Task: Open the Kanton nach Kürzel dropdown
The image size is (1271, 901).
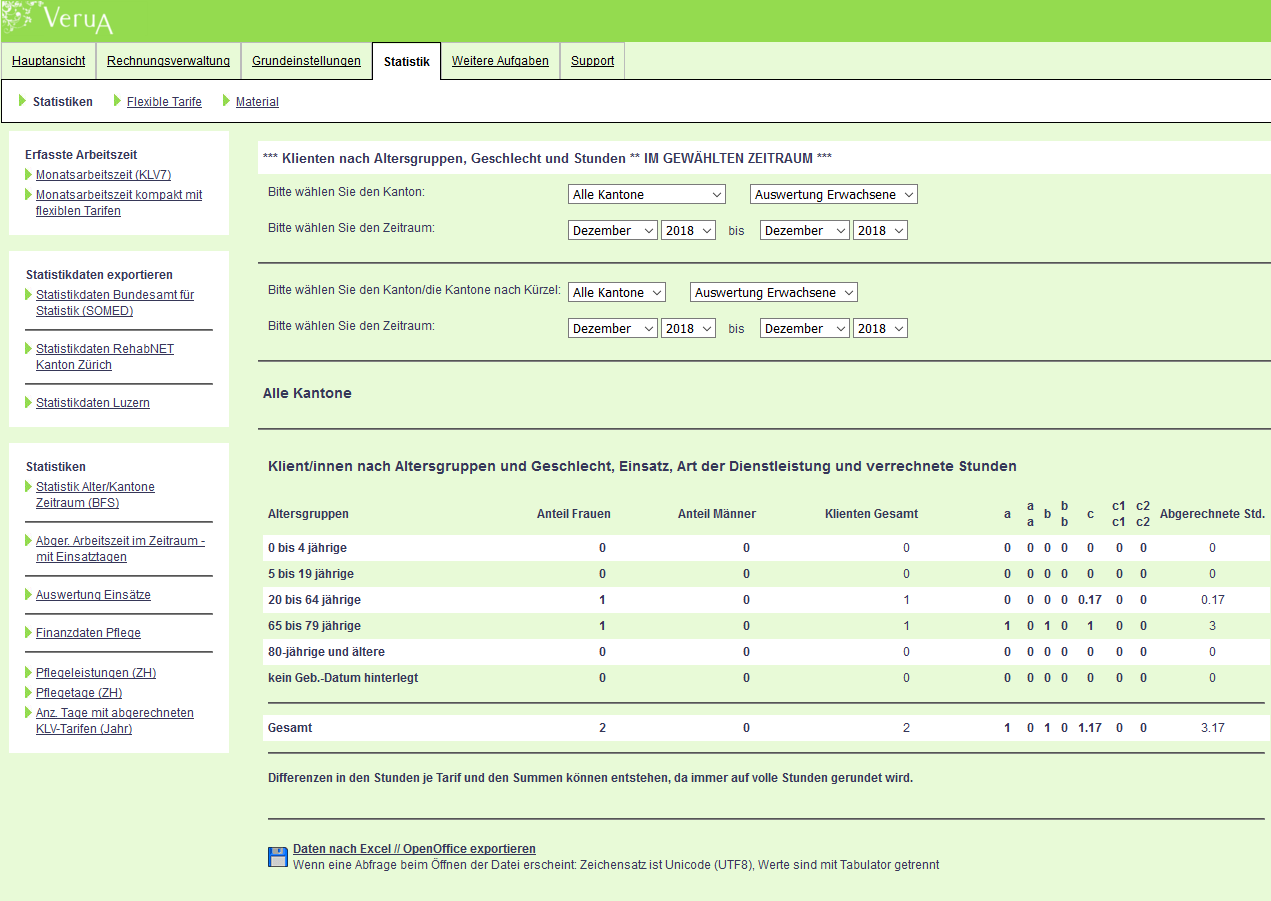Action: point(616,292)
